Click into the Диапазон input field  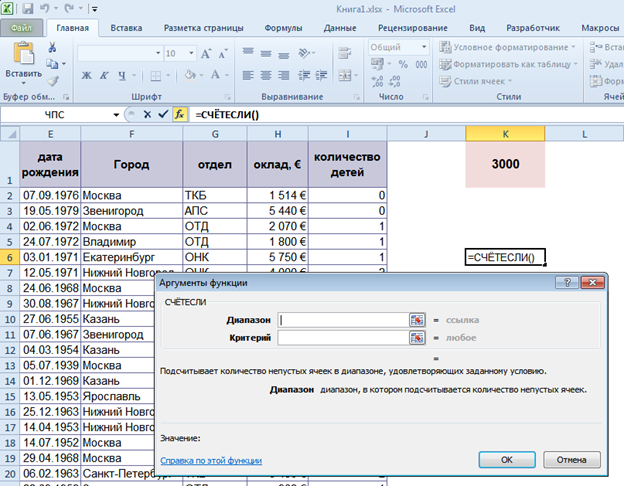[342, 320]
